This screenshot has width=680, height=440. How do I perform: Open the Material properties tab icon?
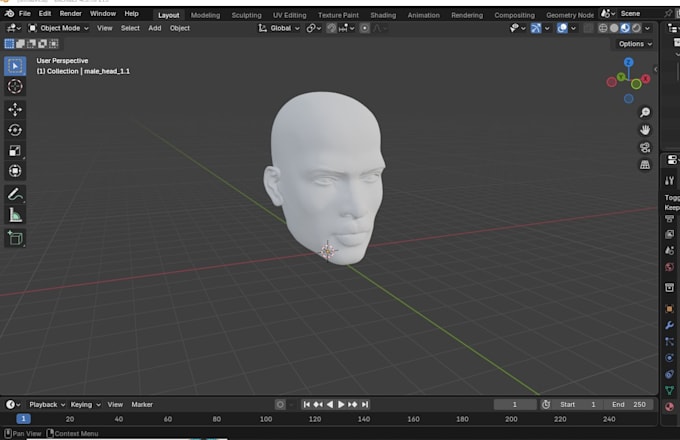670,407
